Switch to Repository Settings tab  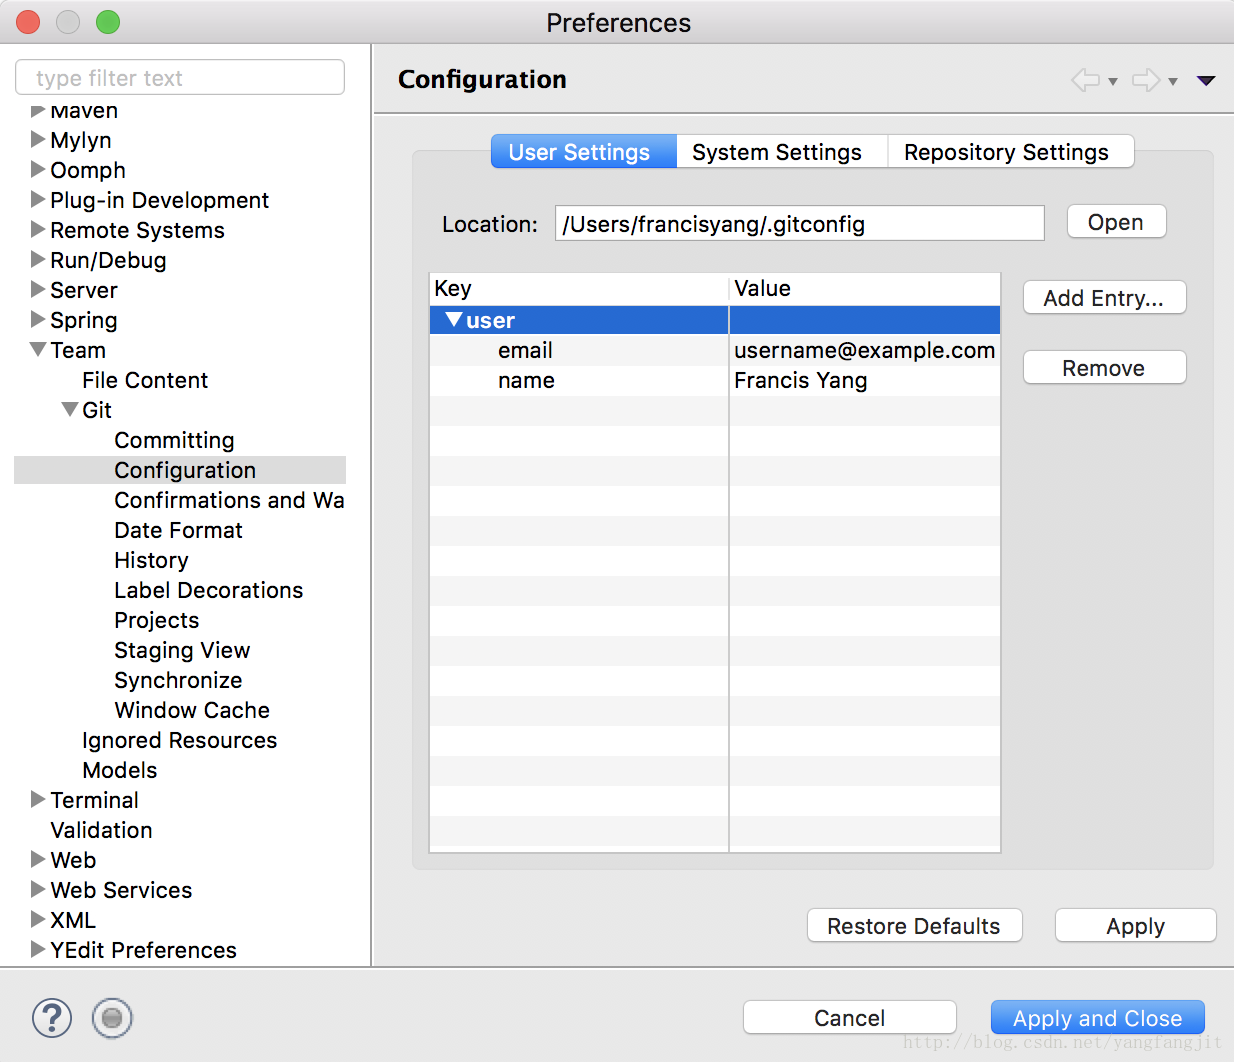1006,152
